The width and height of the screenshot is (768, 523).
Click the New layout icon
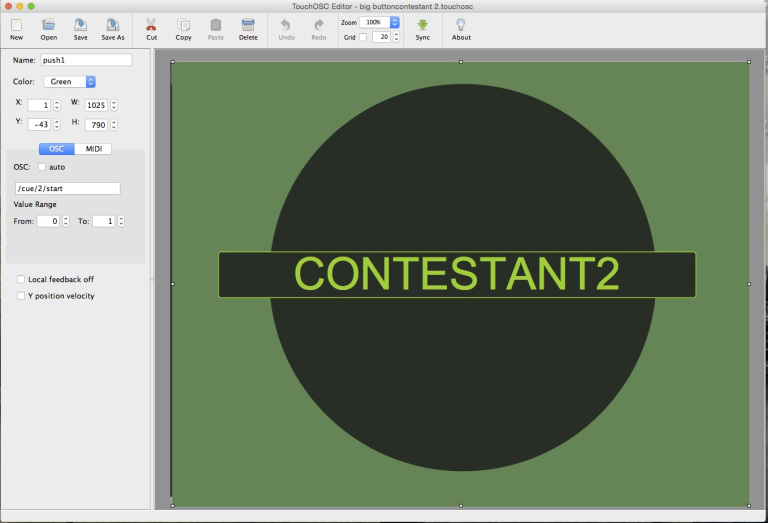[16, 25]
